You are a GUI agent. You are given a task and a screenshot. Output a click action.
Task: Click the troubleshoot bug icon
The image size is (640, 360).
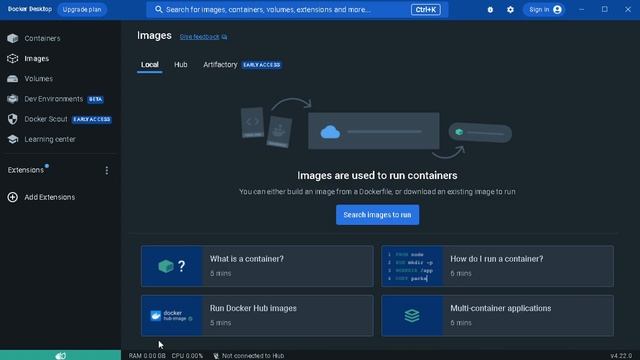490,9
